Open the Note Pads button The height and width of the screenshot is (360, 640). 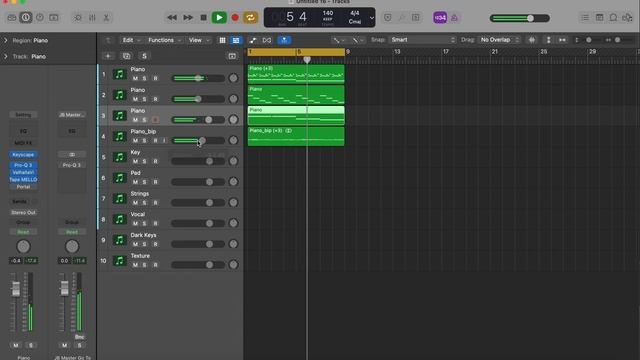pyautogui.click(x=599, y=18)
